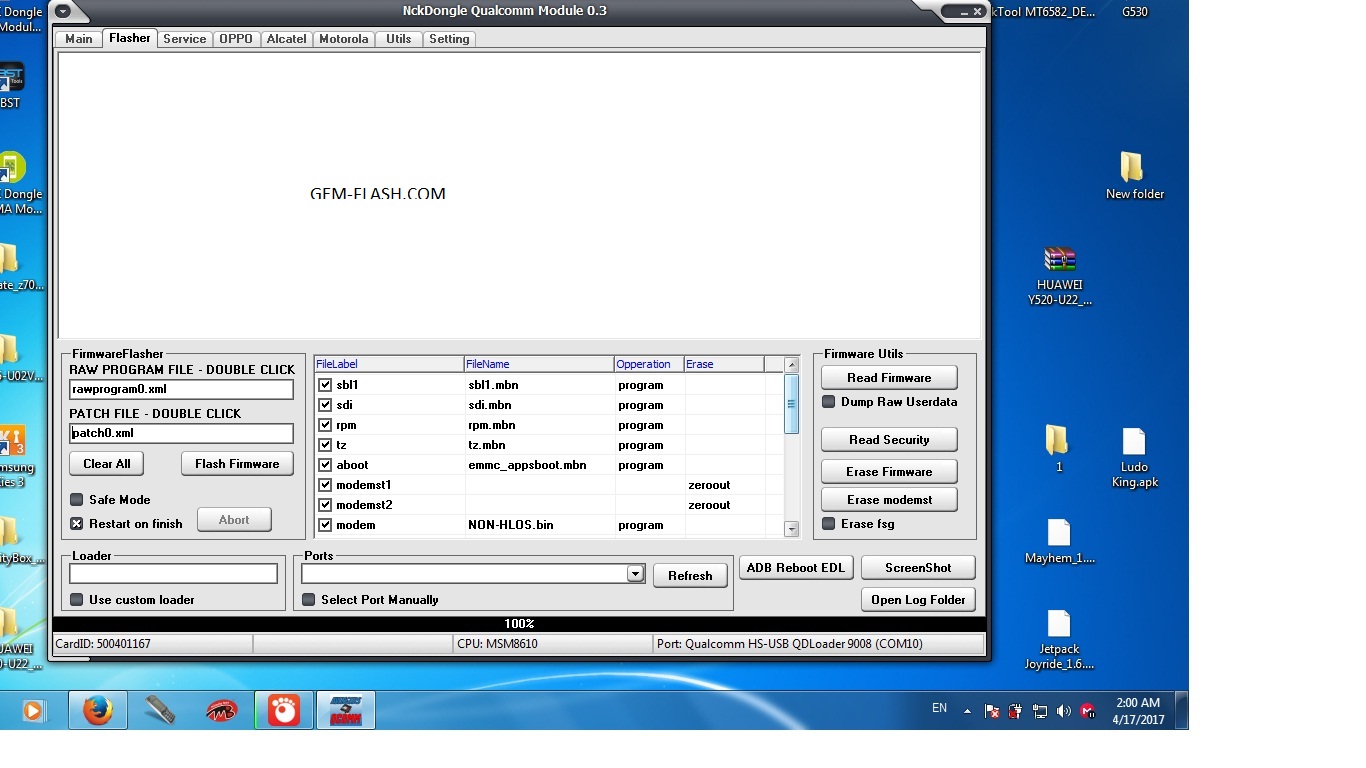This screenshot has width=1366, height=768.
Task: Click Erase modemst button
Action: [889, 500]
